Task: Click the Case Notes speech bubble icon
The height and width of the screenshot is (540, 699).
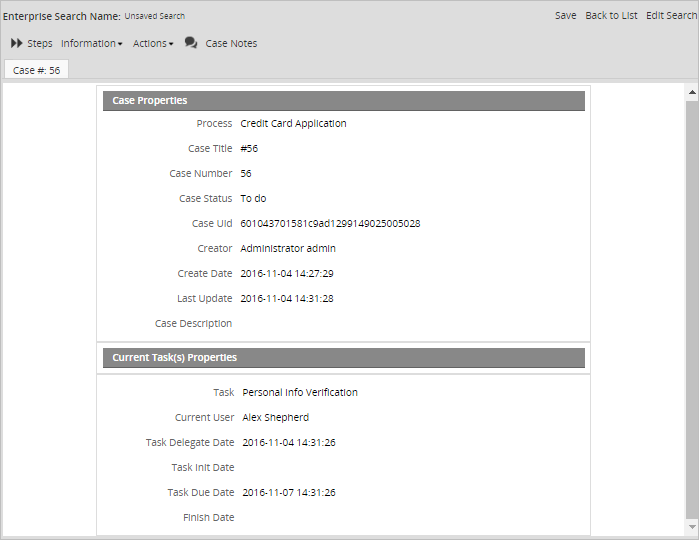Action: [191, 44]
